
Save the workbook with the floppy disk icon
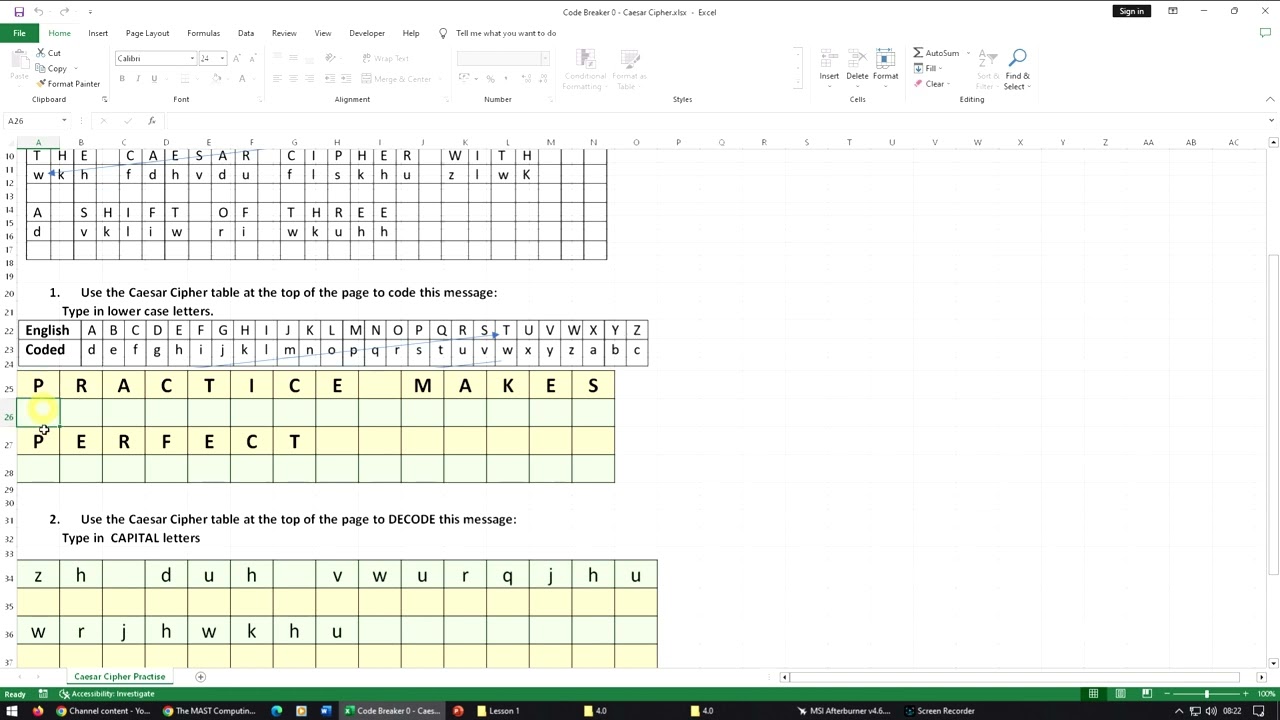[19, 12]
